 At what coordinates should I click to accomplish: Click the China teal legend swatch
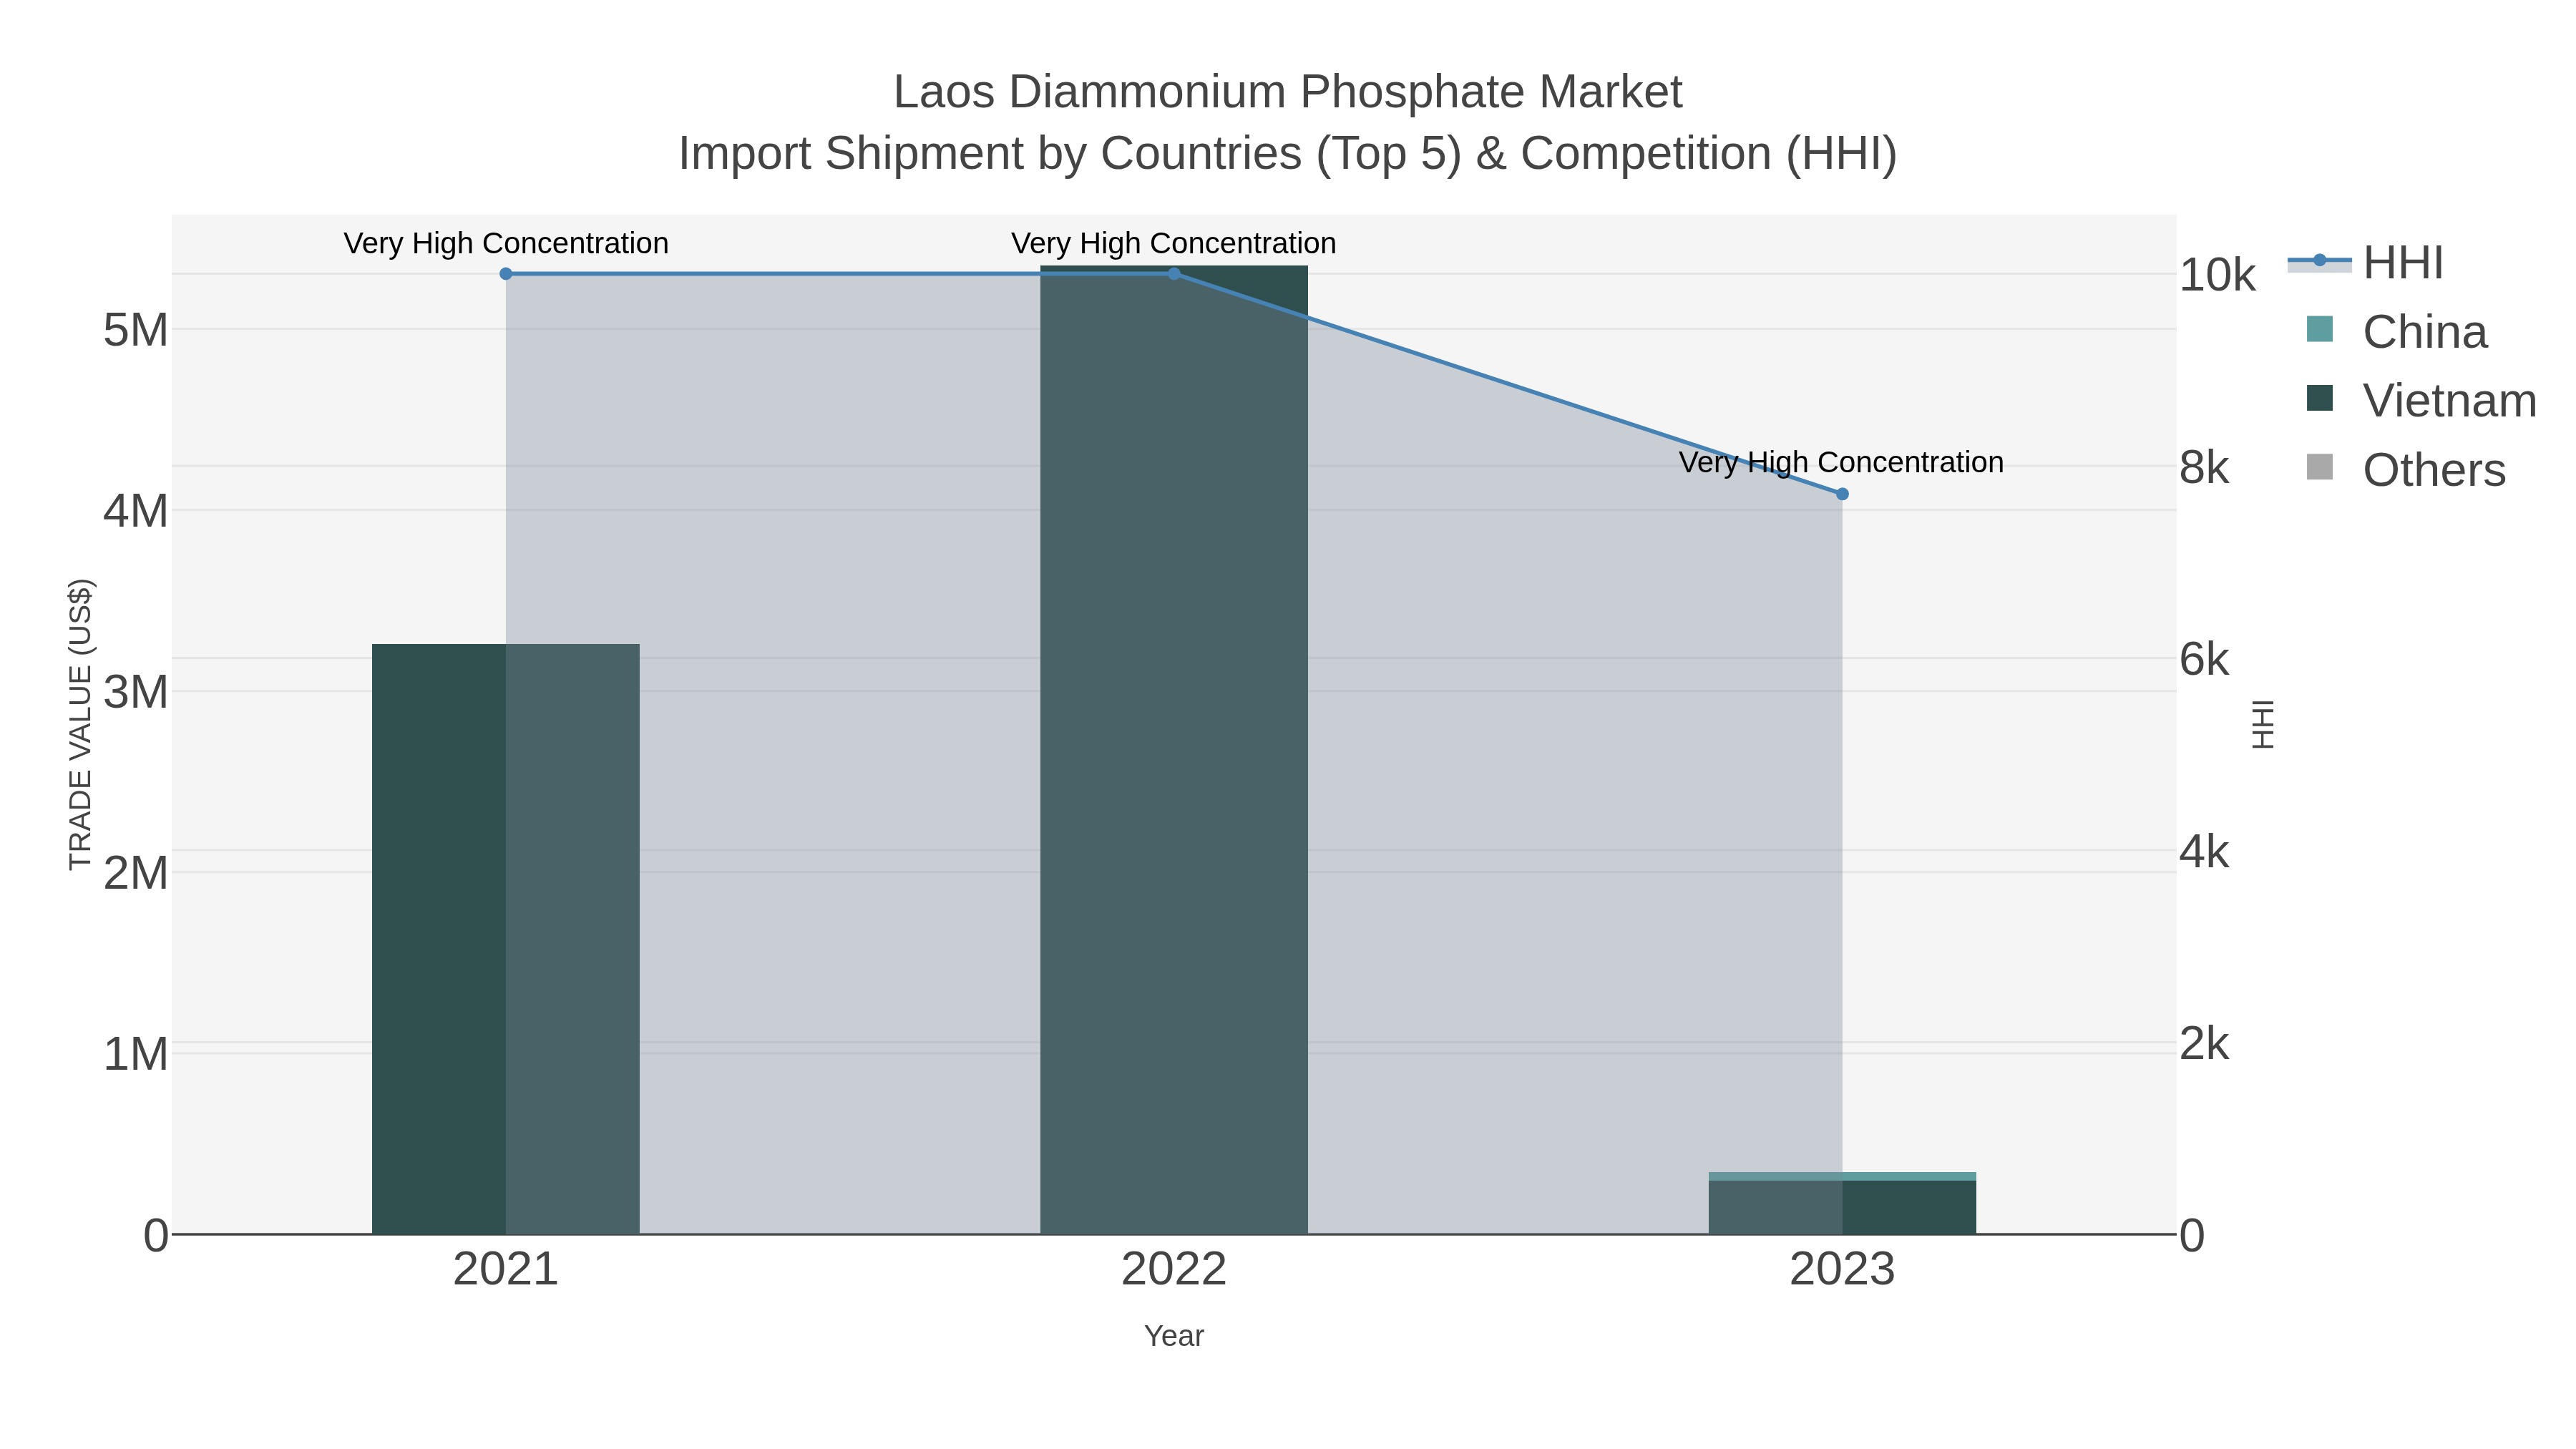click(2319, 329)
